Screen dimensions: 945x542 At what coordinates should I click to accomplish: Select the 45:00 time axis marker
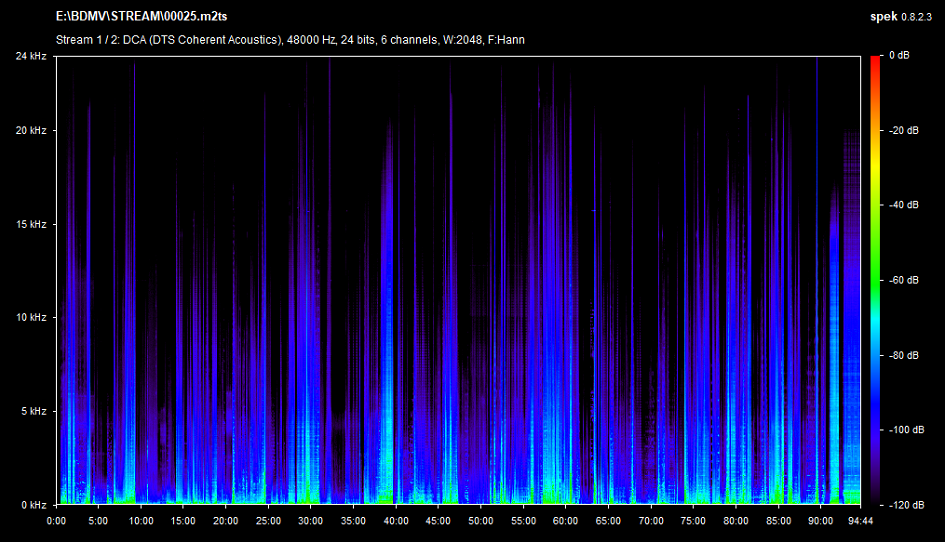pyautogui.click(x=438, y=520)
